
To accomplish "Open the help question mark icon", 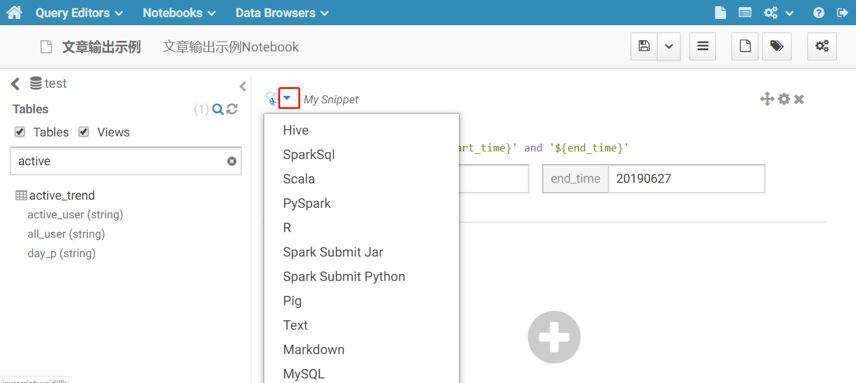I will point(818,13).
